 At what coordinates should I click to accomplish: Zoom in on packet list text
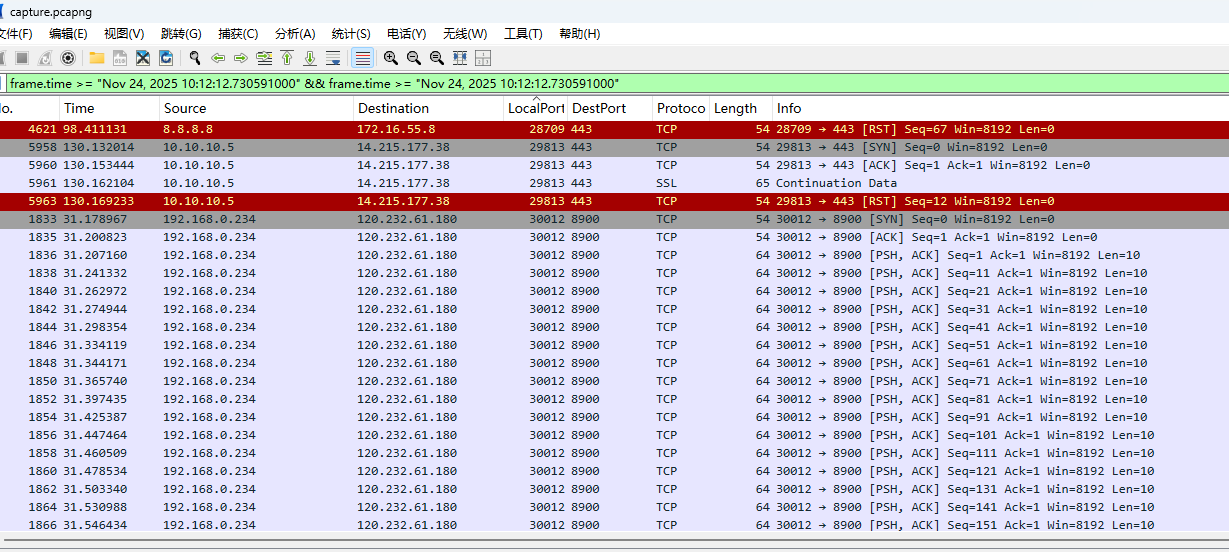pos(390,58)
